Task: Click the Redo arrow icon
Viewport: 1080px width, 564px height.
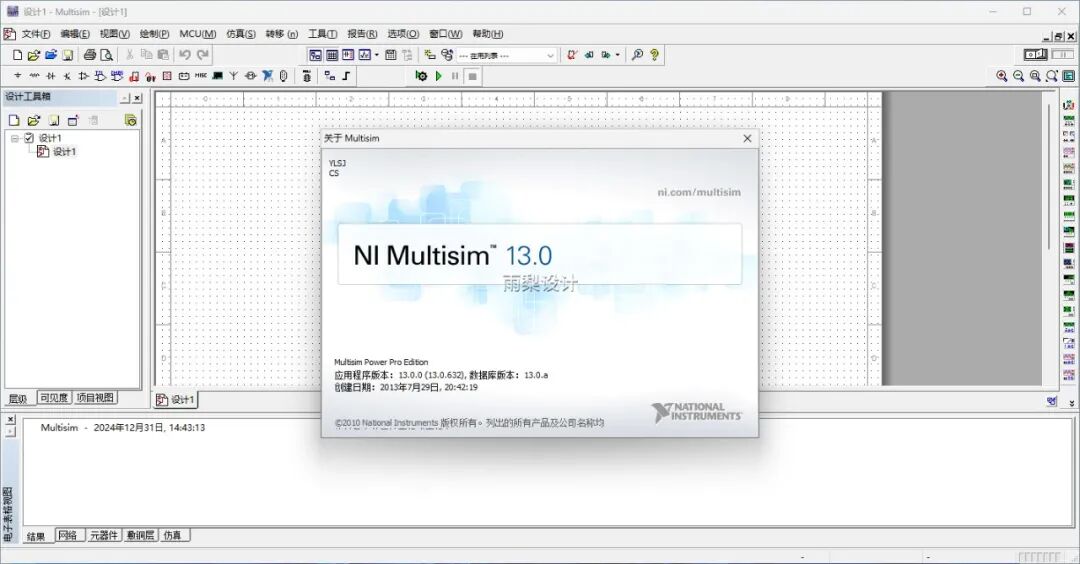Action: pos(202,55)
